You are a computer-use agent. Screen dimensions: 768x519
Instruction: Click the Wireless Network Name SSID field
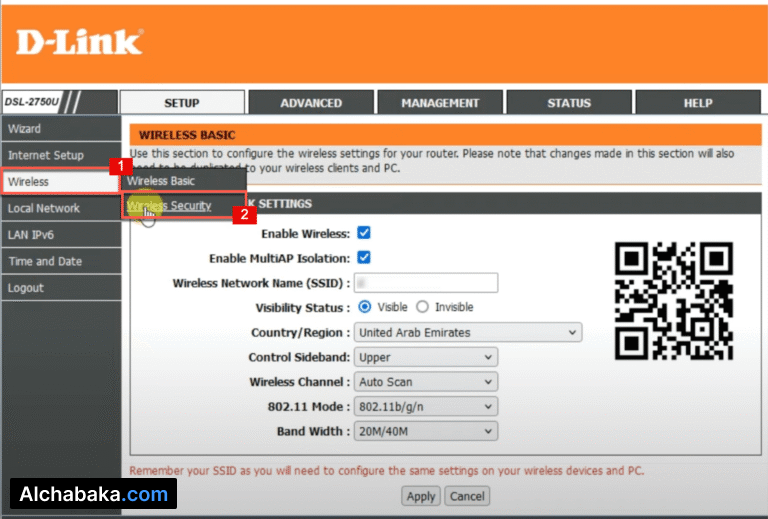pos(426,283)
